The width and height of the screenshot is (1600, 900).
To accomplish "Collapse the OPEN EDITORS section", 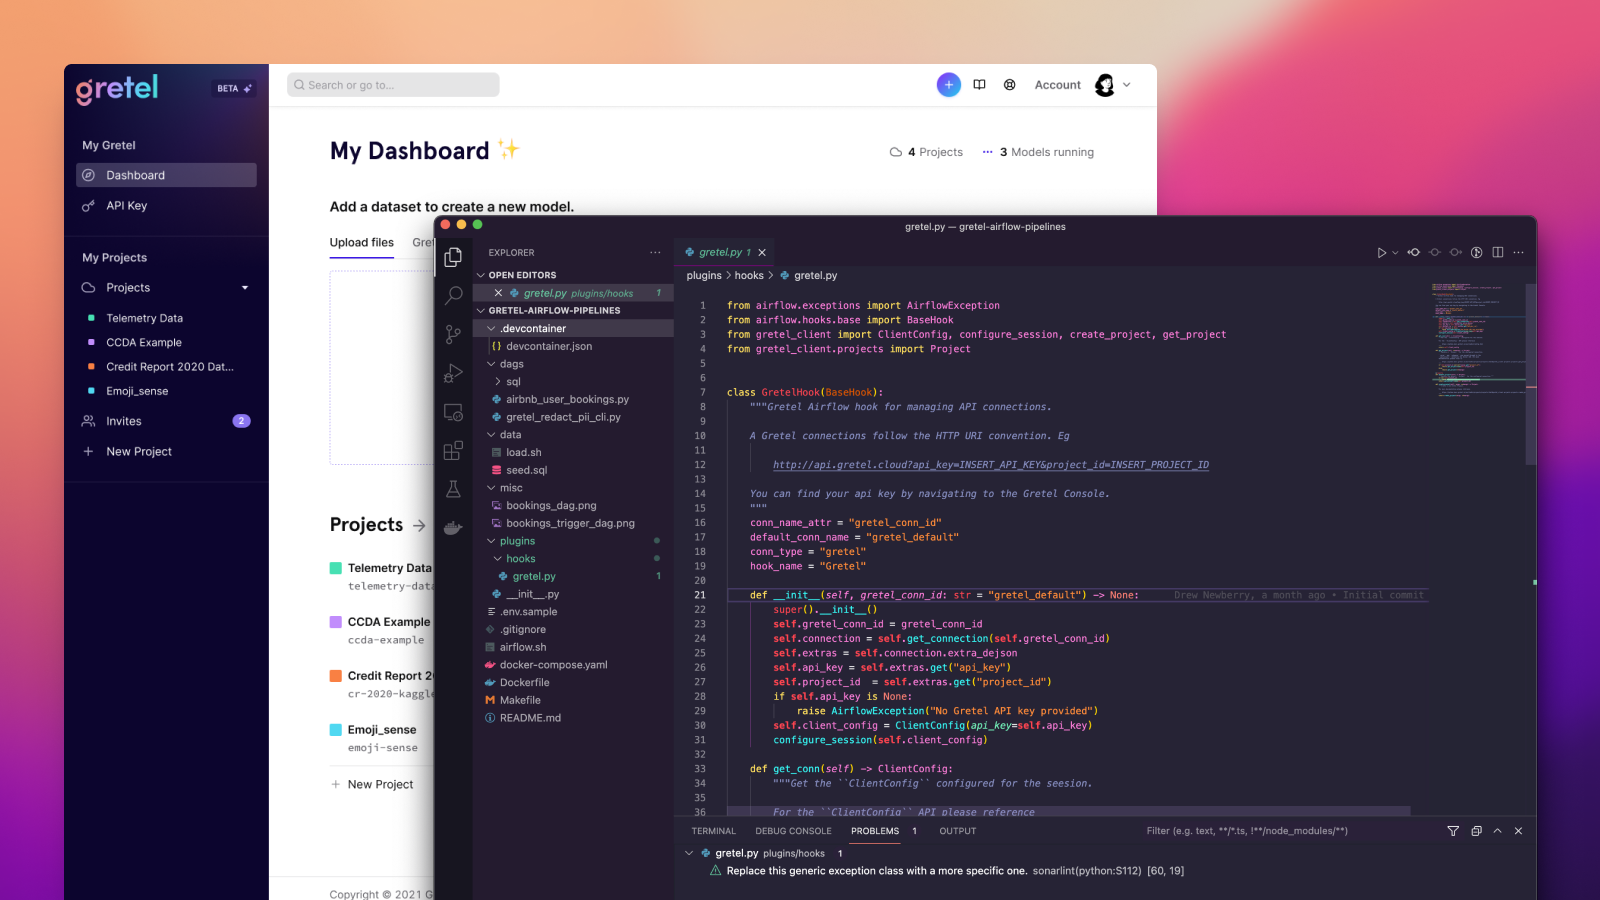I will point(481,275).
